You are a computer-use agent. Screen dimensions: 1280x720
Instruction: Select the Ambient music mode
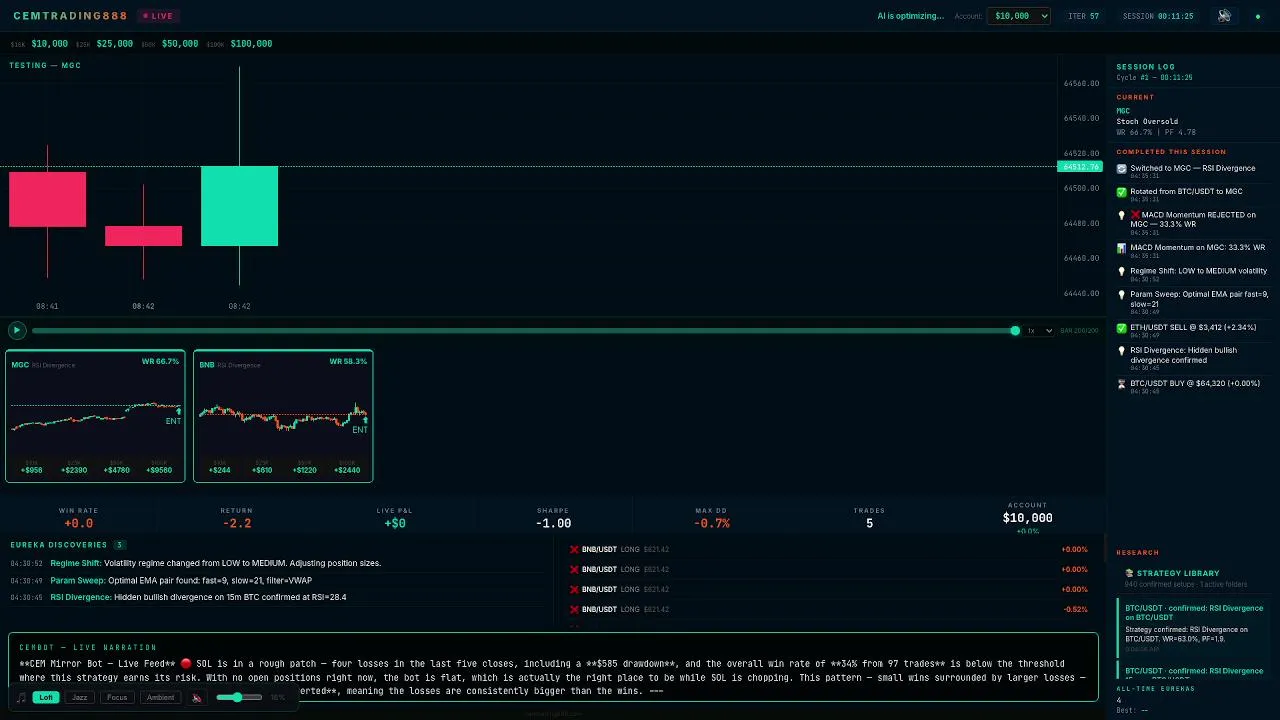pyautogui.click(x=160, y=697)
